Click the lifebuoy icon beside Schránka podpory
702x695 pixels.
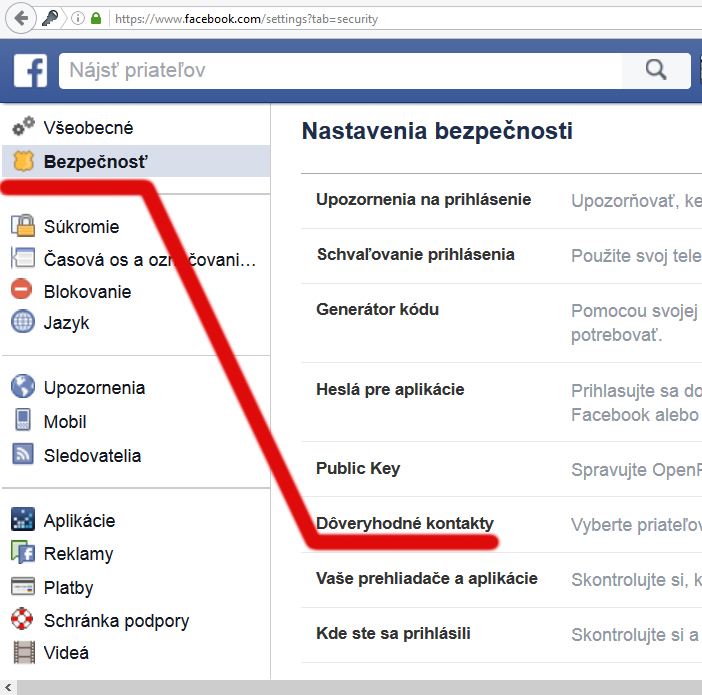23,620
